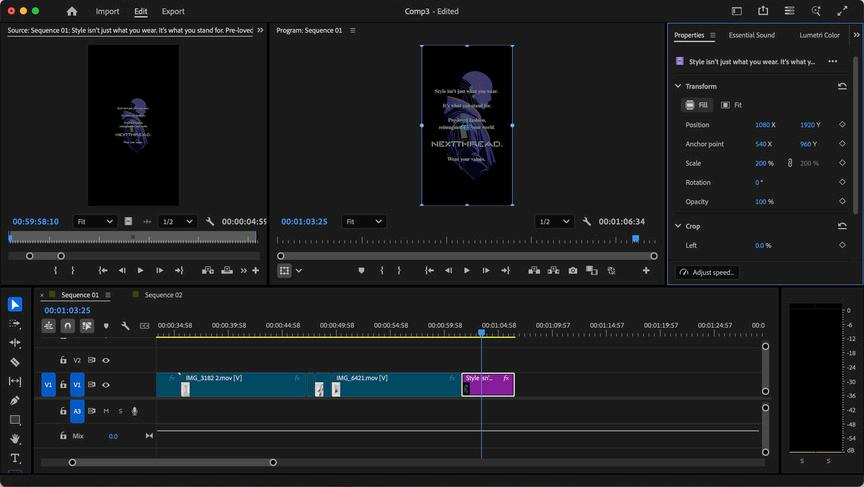Mute audio track A3
This screenshot has height=487, width=864.
[x=106, y=411]
